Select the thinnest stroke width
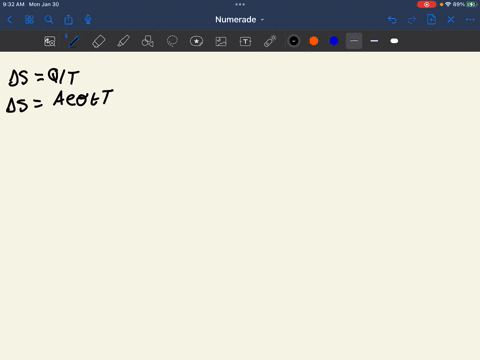Screen dimensions: 480x360 point(354,41)
